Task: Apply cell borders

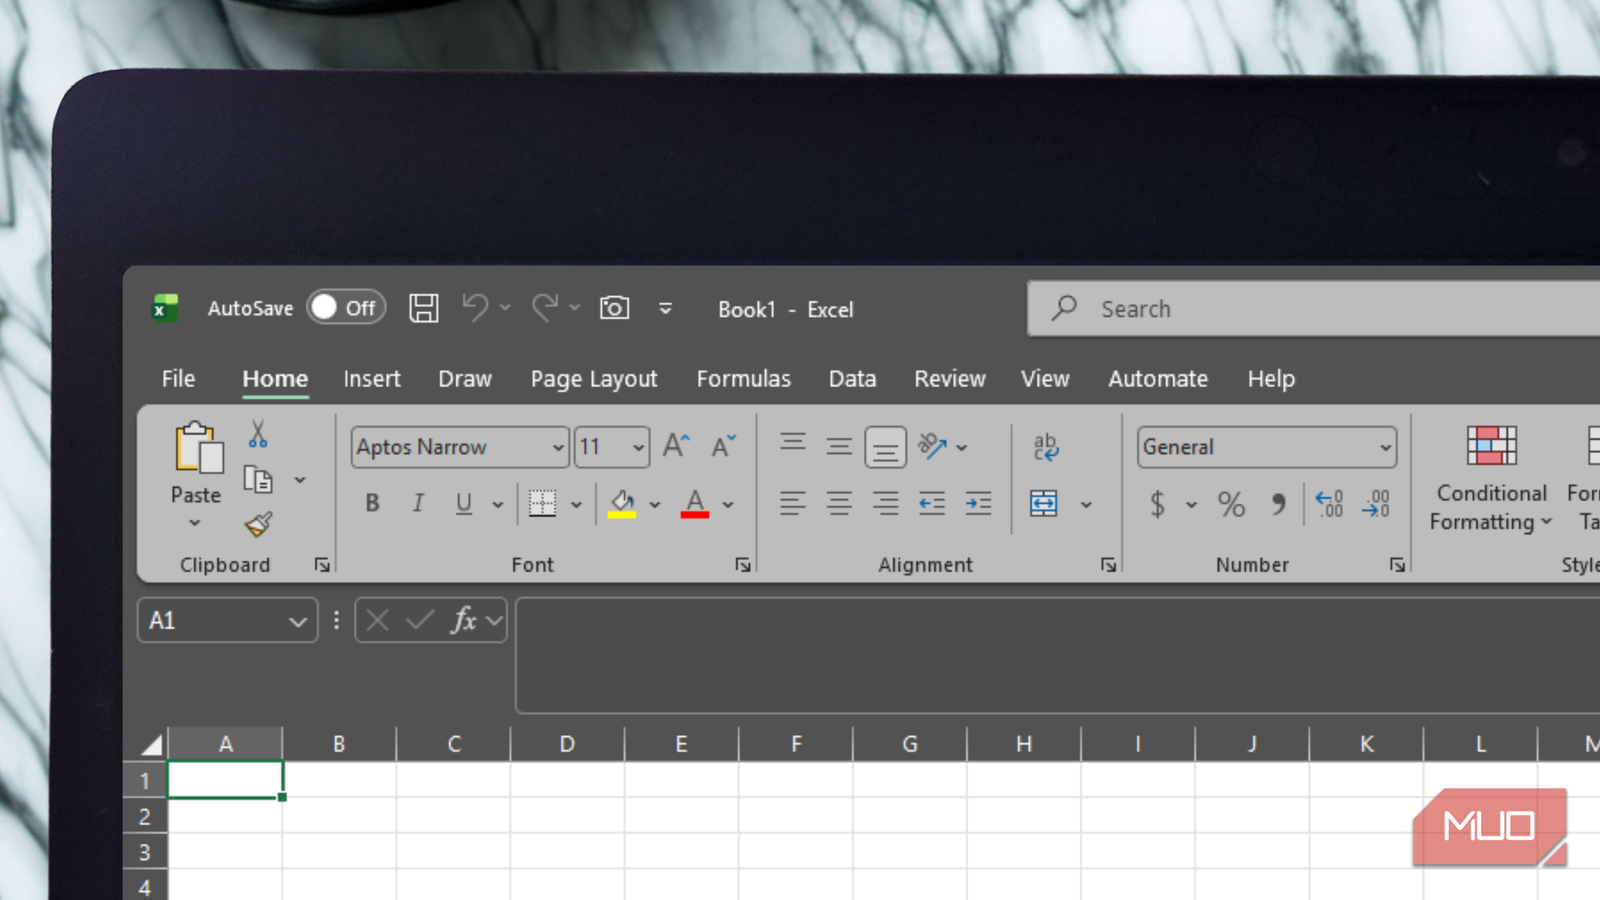Action: pyautogui.click(x=542, y=503)
